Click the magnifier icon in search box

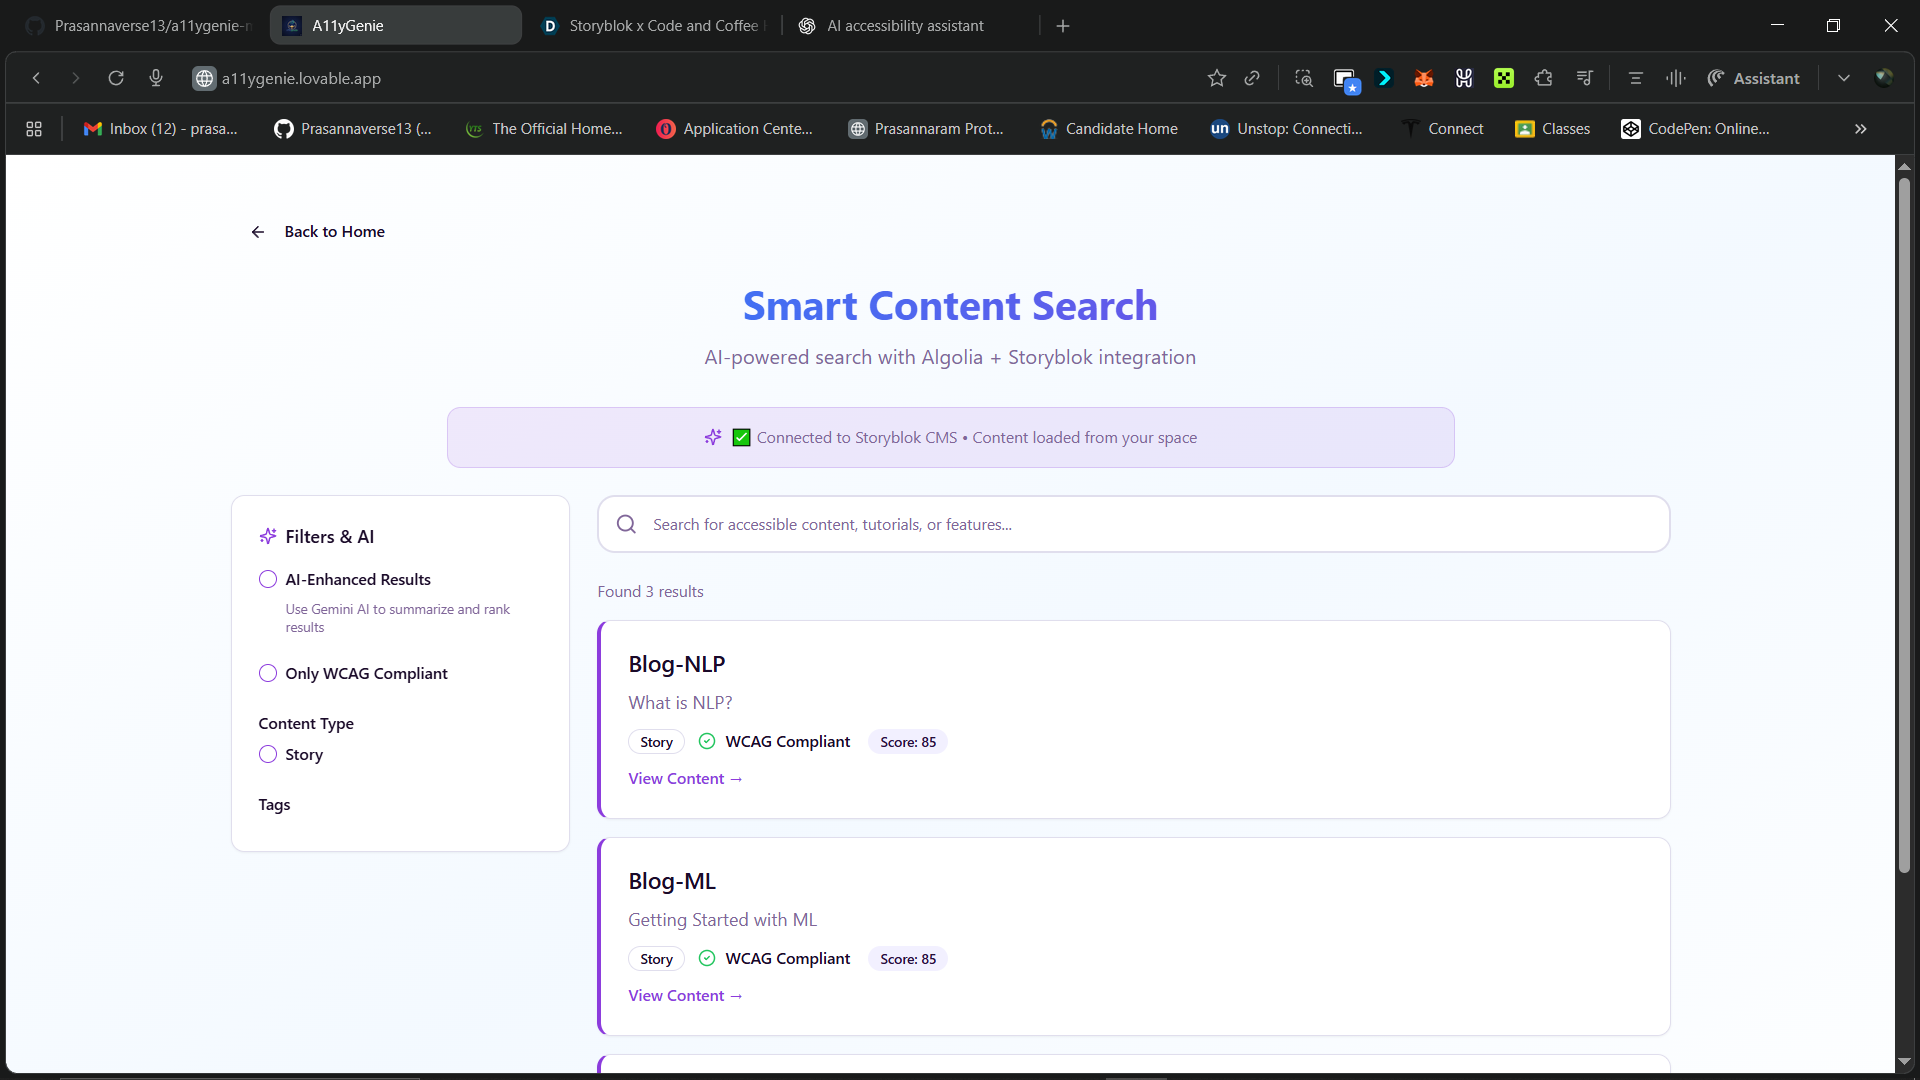point(626,524)
